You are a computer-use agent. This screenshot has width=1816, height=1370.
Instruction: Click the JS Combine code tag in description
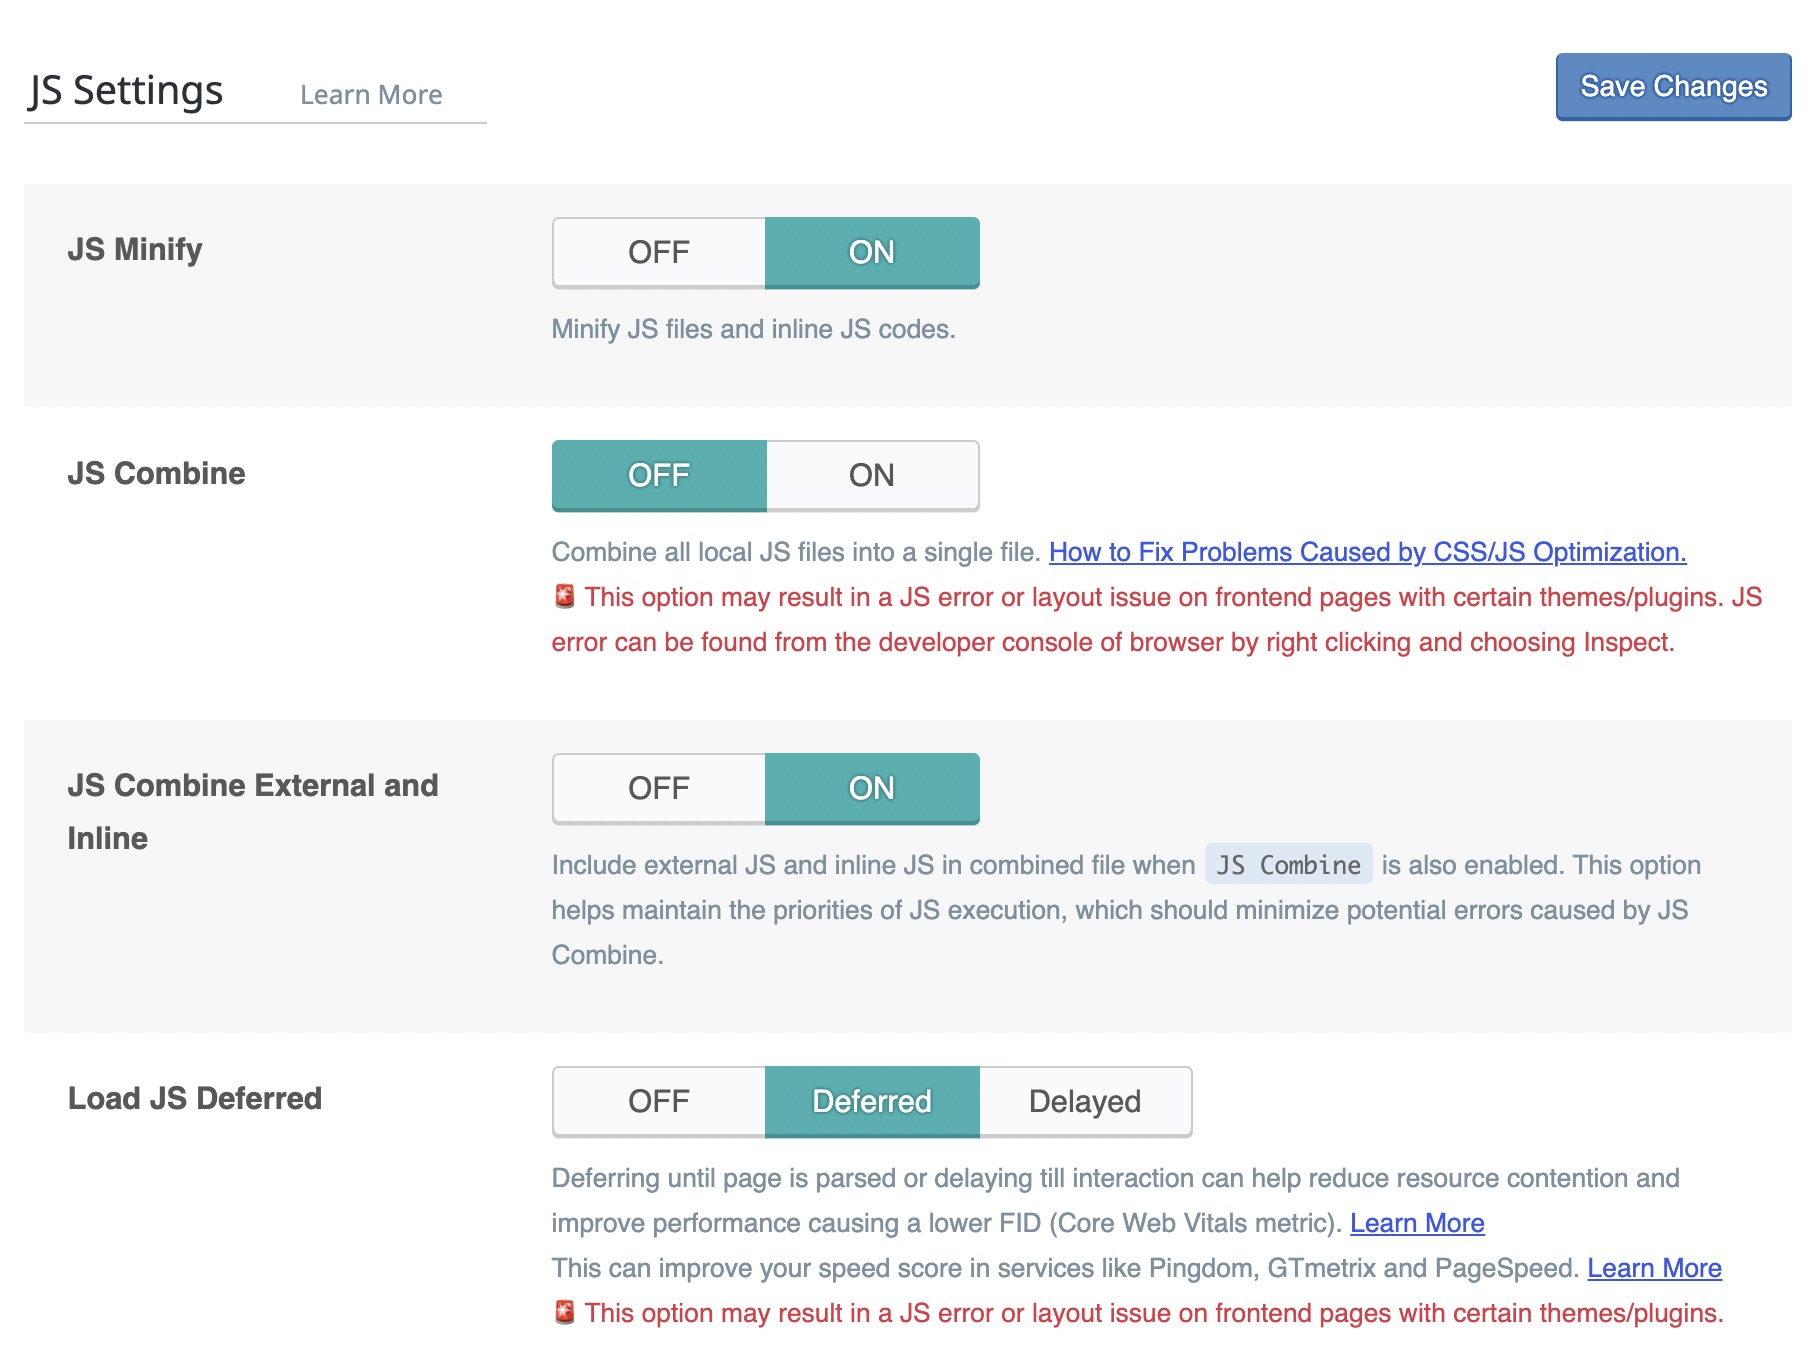click(x=1288, y=865)
